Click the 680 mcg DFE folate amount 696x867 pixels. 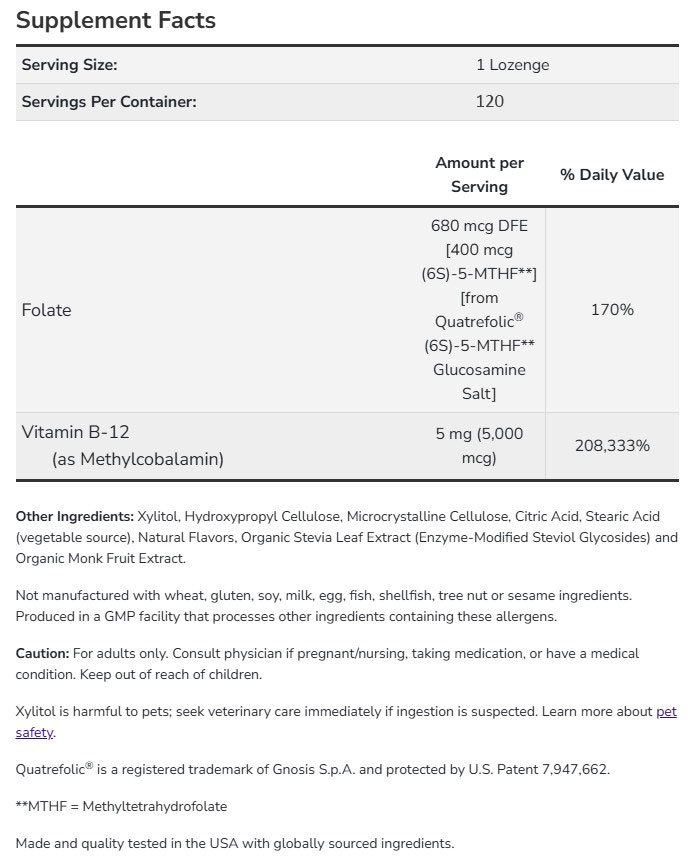point(479,226)
